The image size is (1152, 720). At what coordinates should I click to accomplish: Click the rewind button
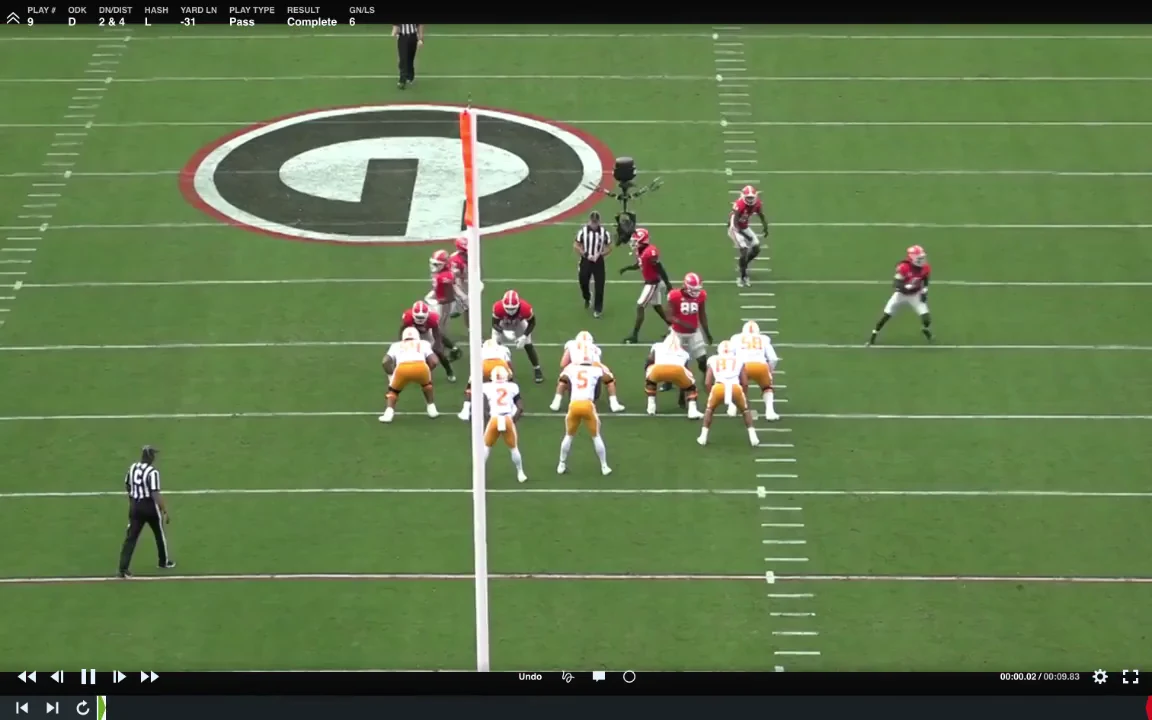(x=26, y=677)
